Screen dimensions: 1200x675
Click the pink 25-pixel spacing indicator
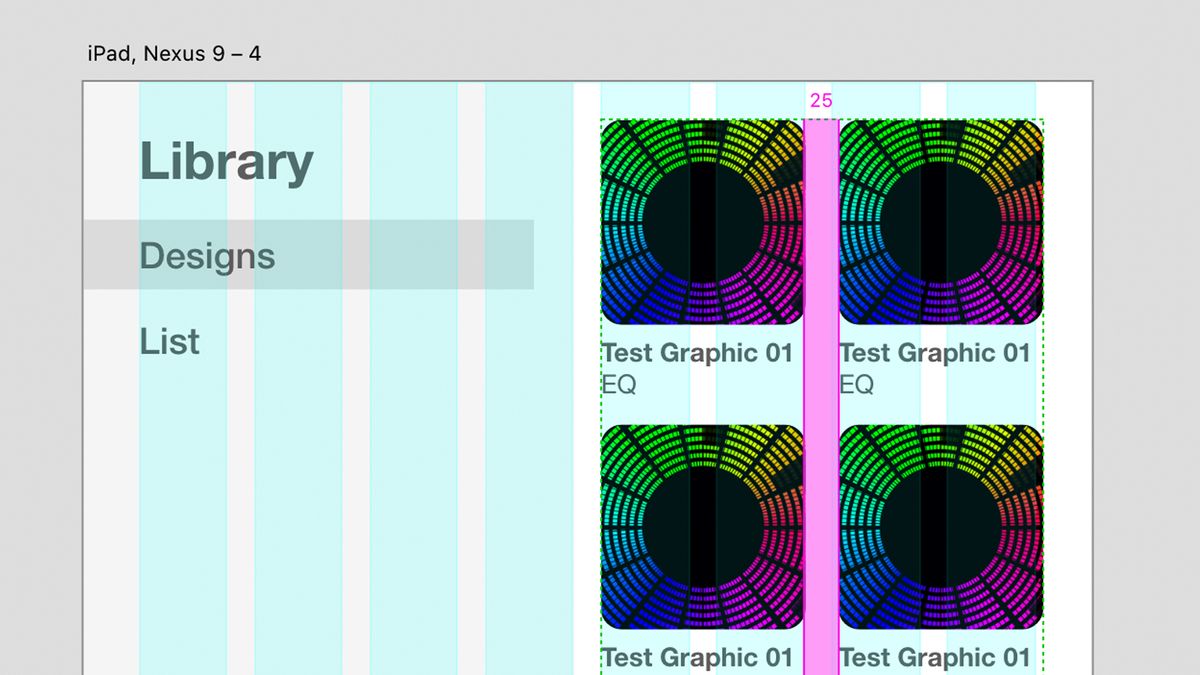(x=820, y=400)
